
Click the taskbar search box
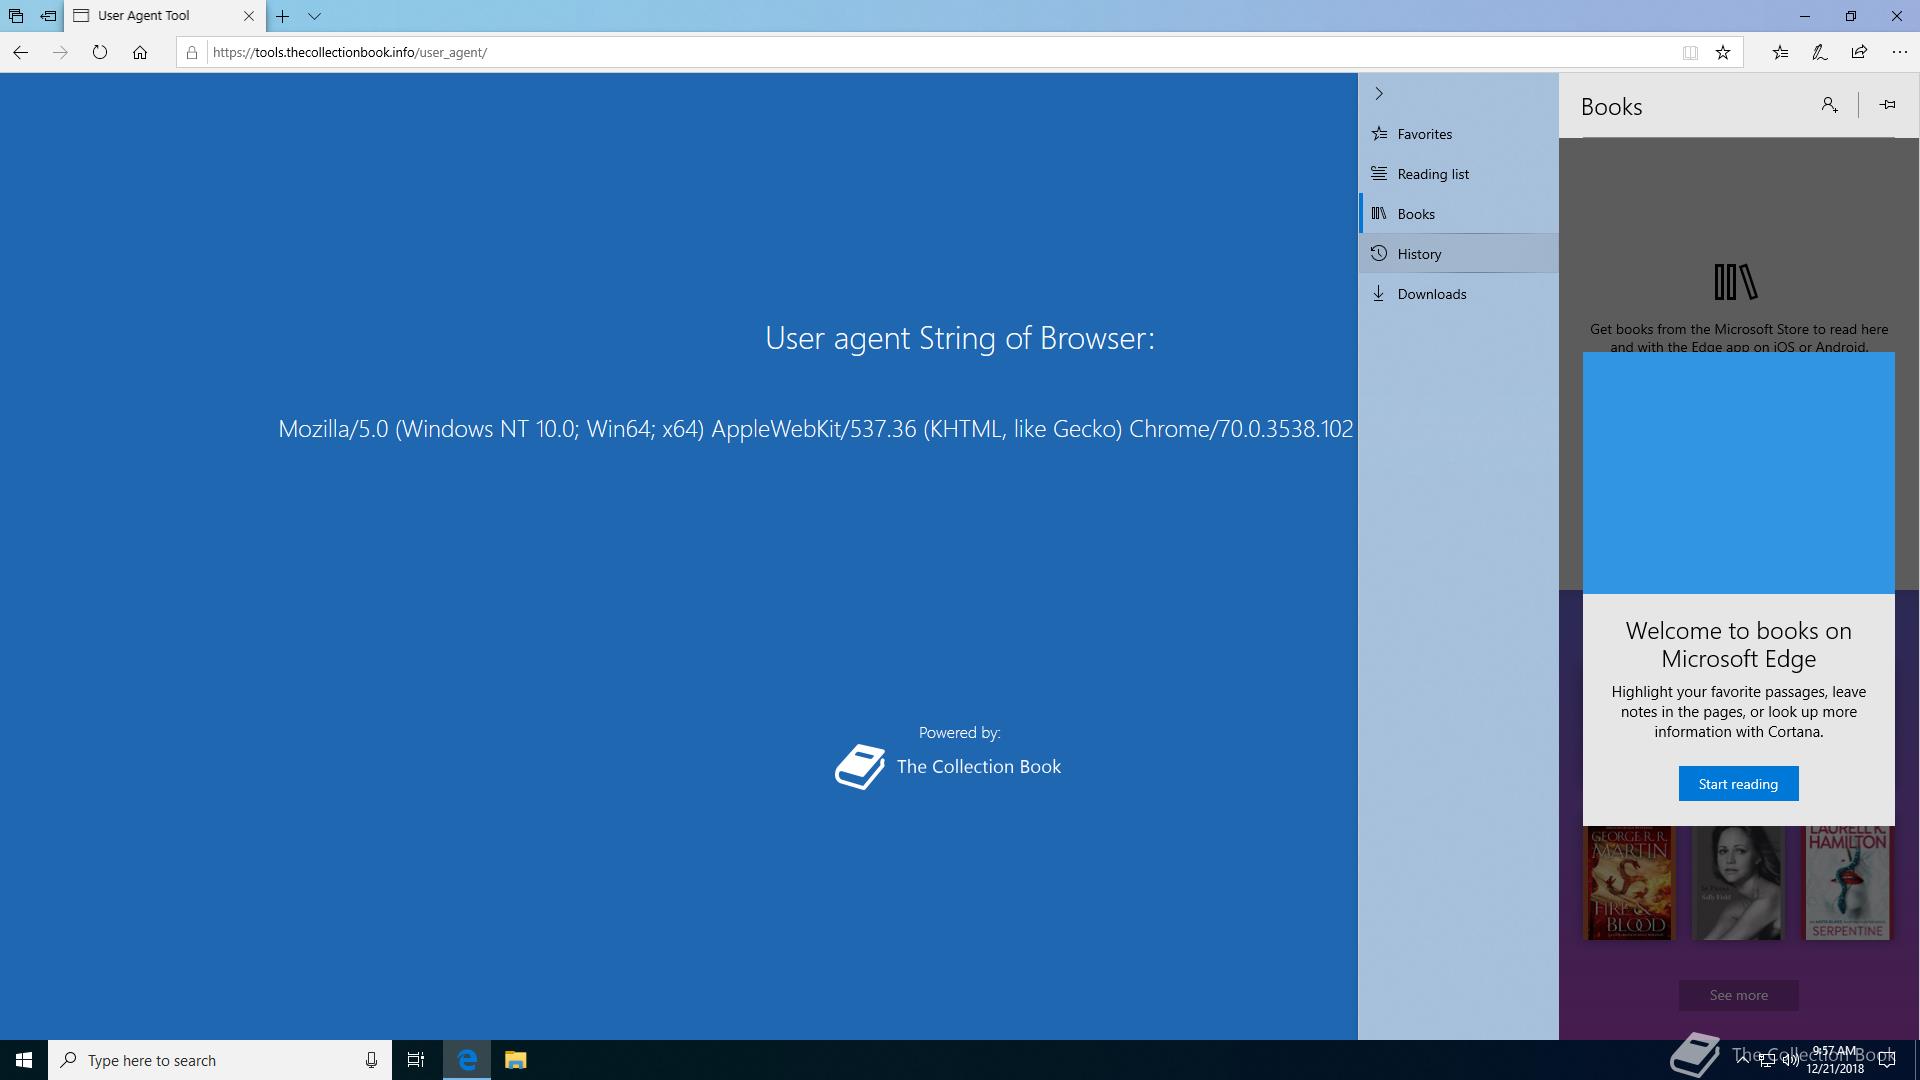220,1060
